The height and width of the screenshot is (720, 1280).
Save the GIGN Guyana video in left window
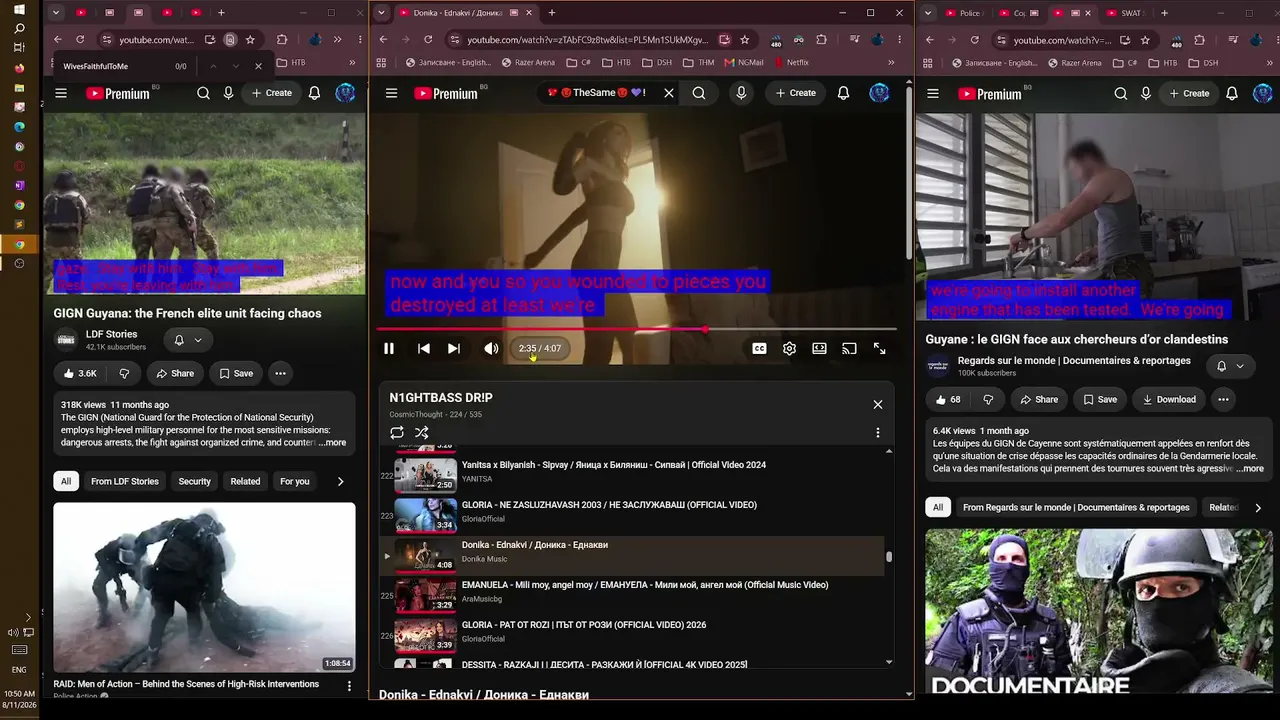click(236, 373)
